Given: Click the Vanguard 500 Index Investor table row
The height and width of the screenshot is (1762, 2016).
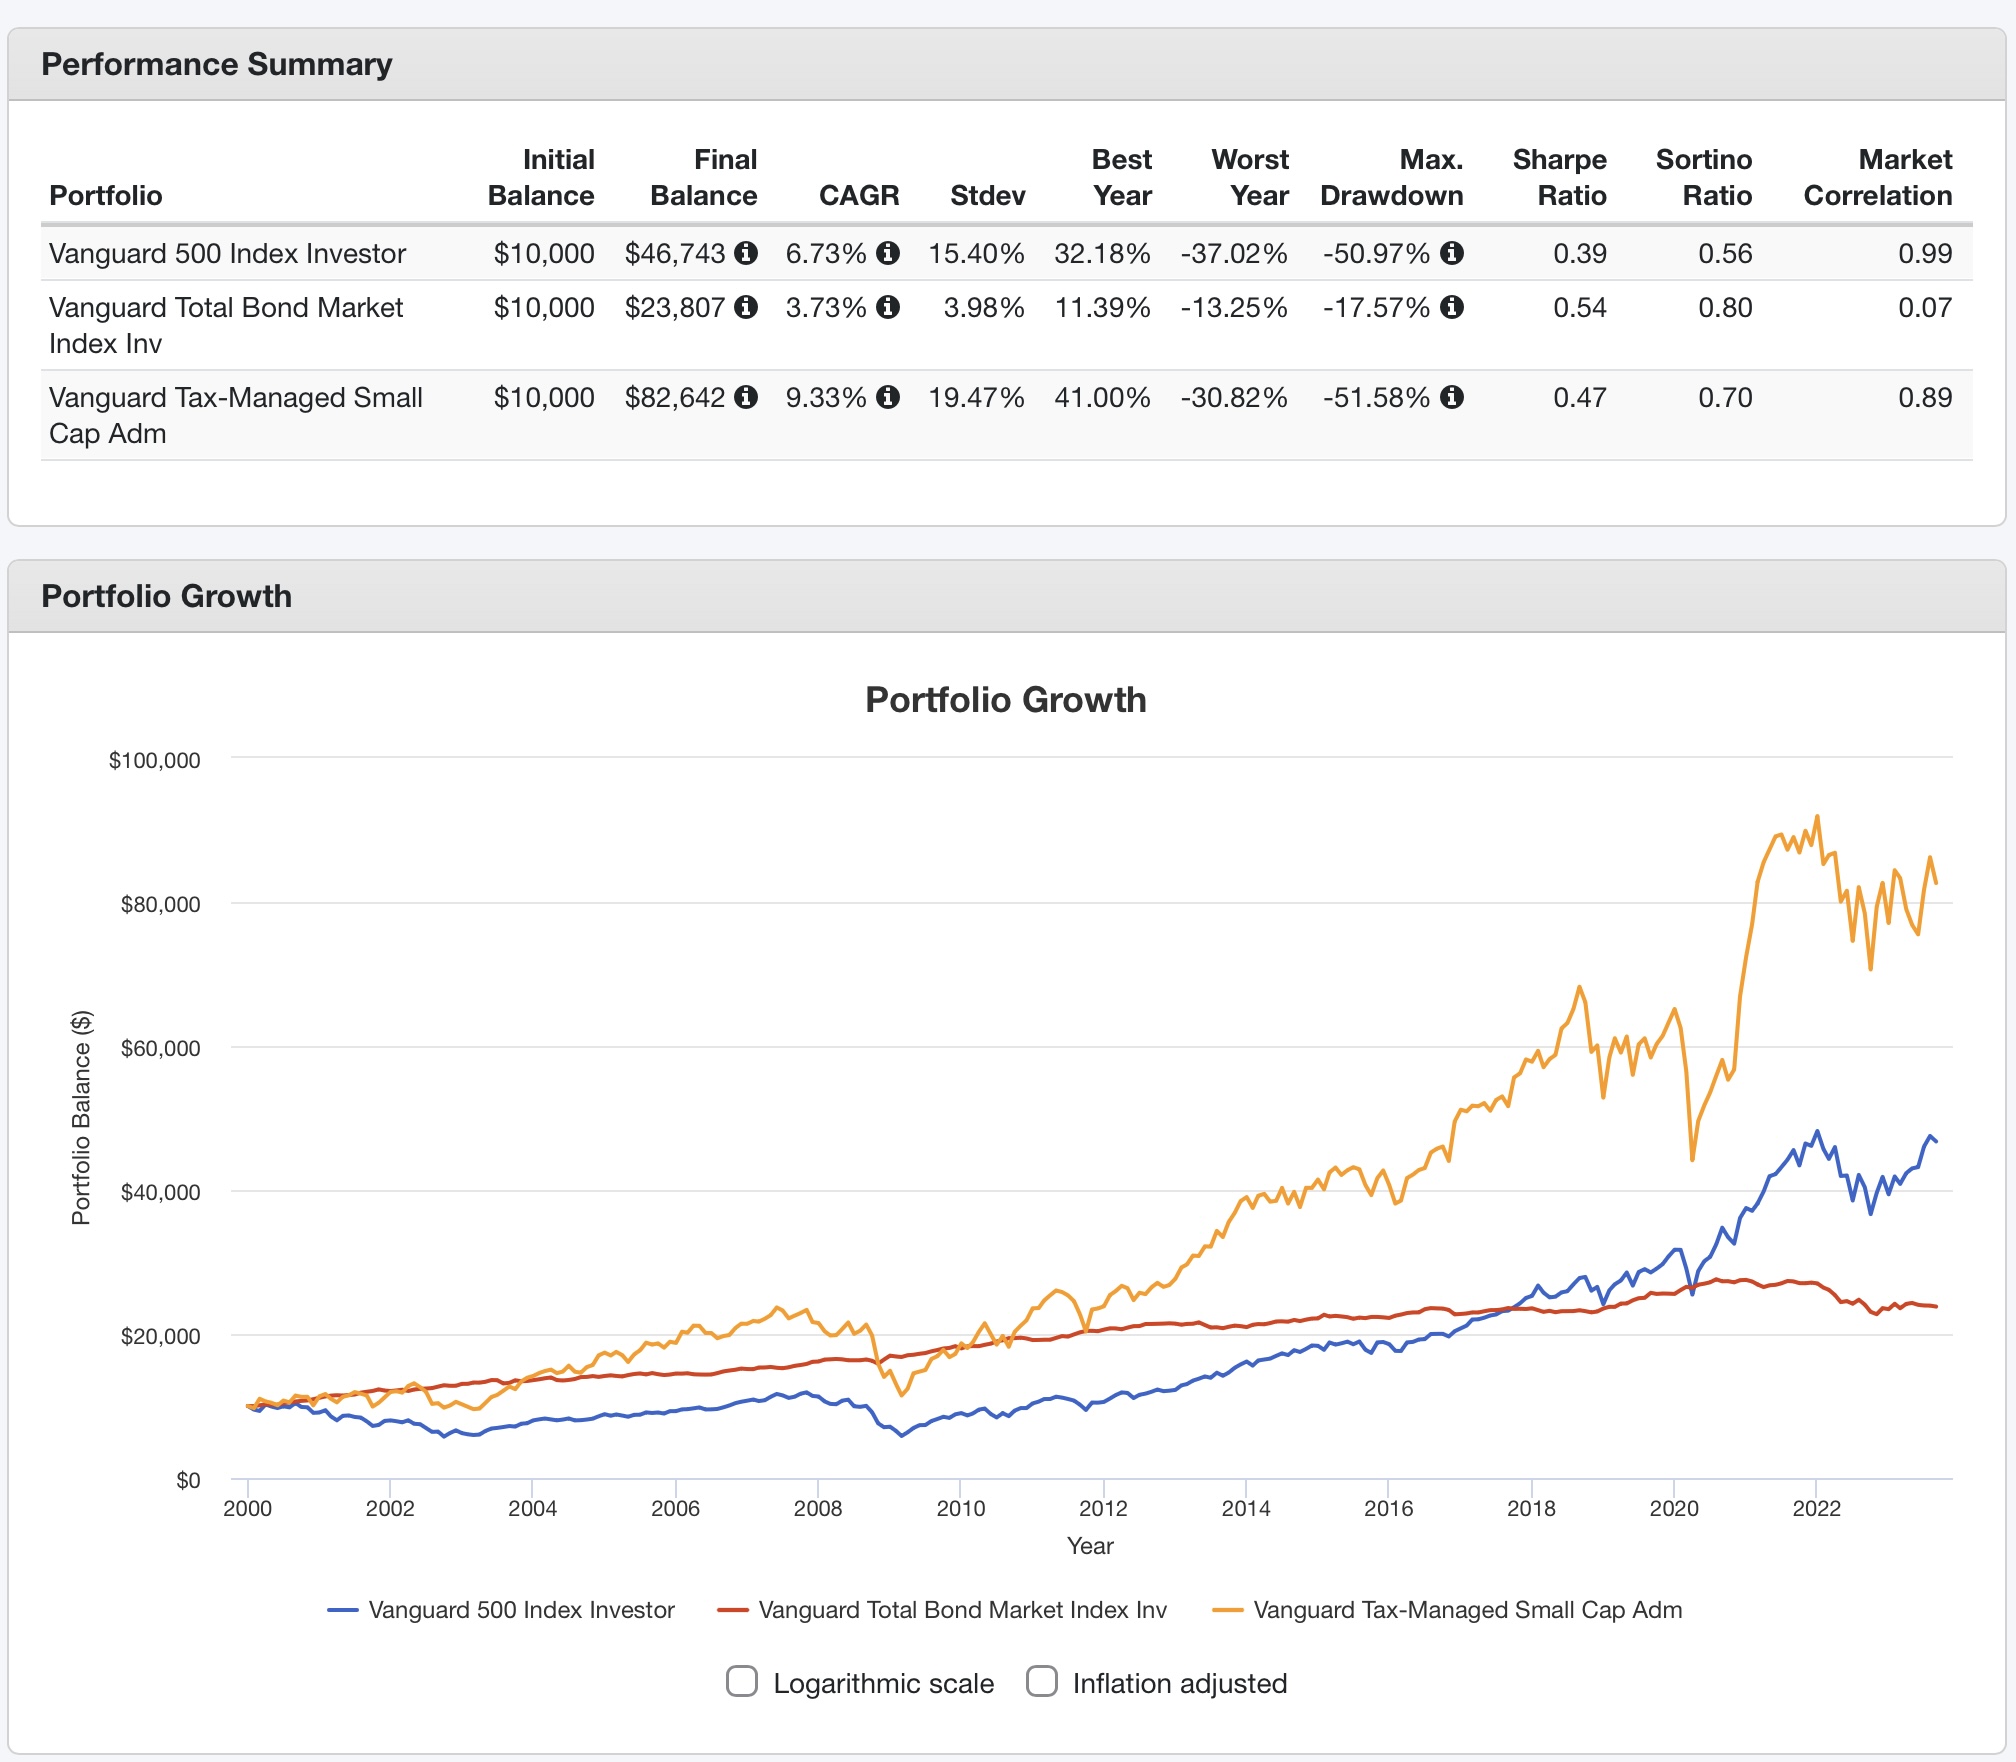Looking at the screenshot, I should (x=1007, y=253).
